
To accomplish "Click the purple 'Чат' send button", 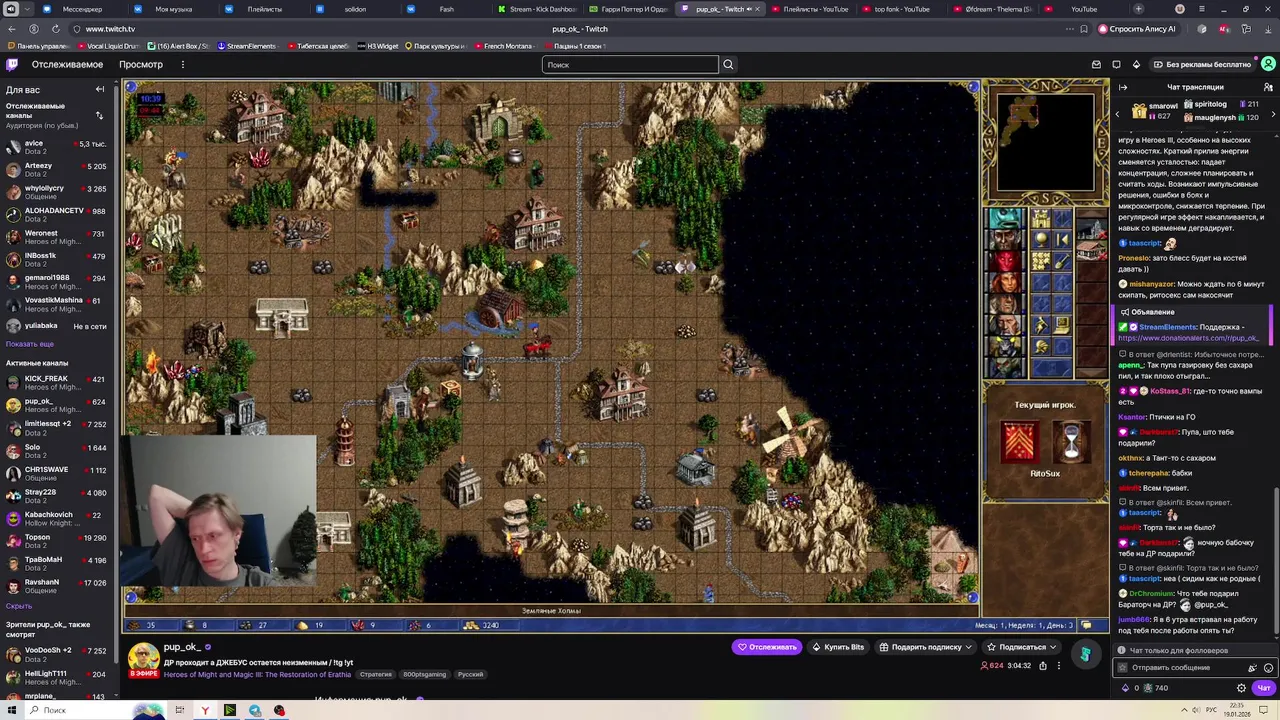I will tap(1264, 688).
